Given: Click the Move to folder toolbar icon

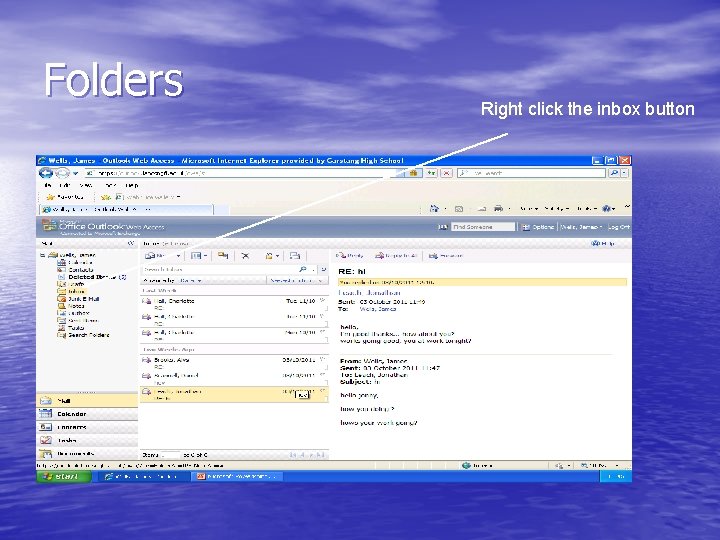Looking at the screenshot, I should pos(223,255).
